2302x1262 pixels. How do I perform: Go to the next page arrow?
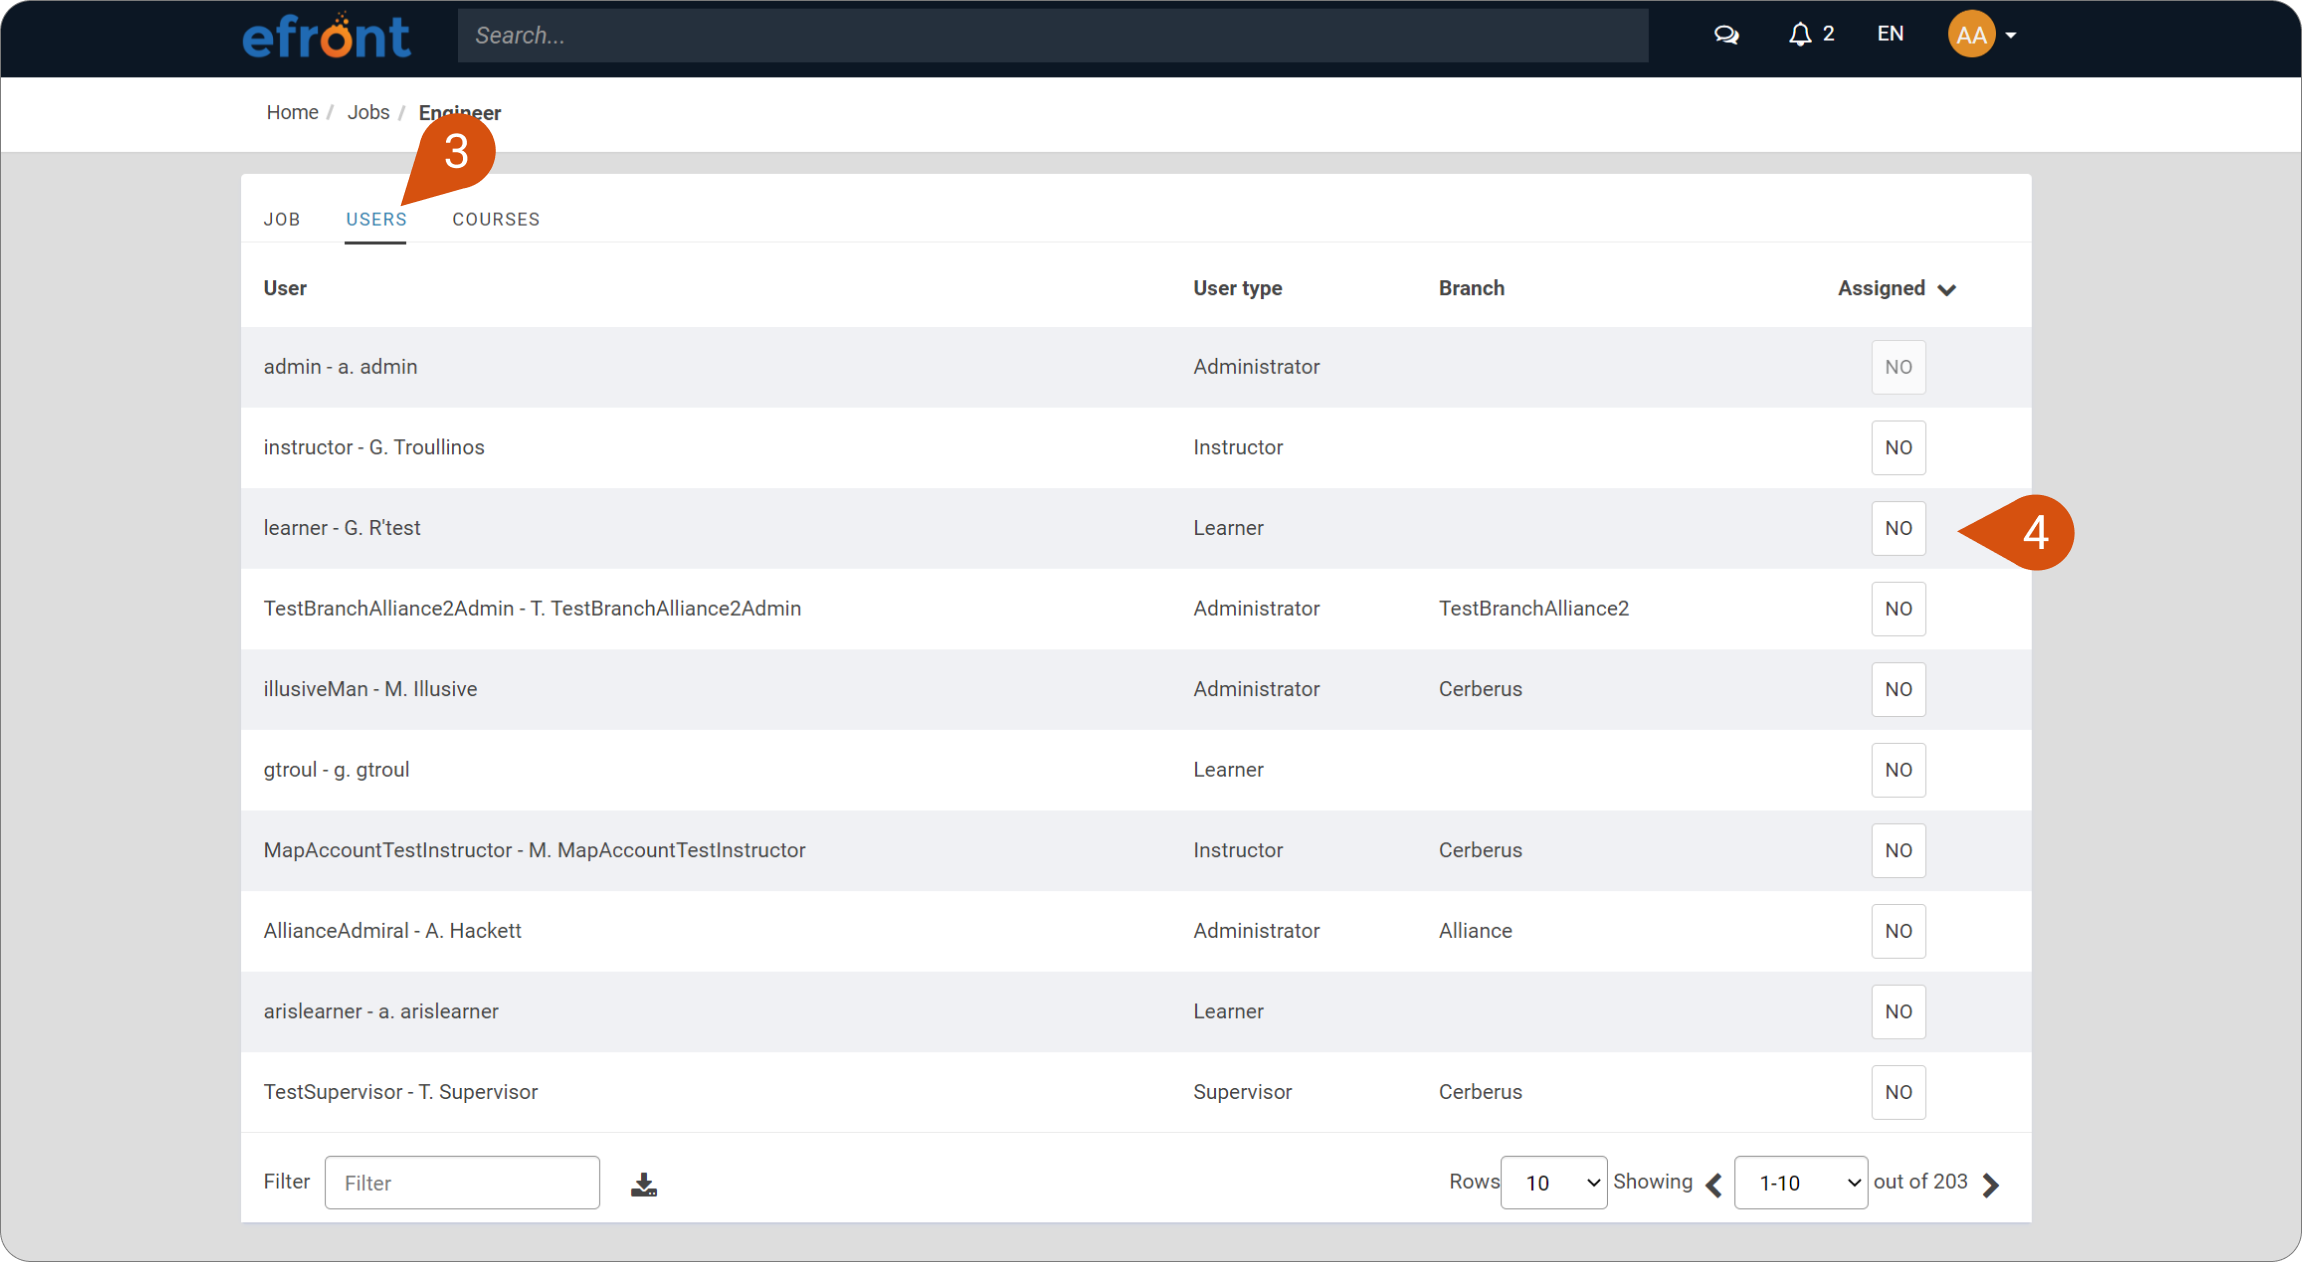coord(1991,1184)
